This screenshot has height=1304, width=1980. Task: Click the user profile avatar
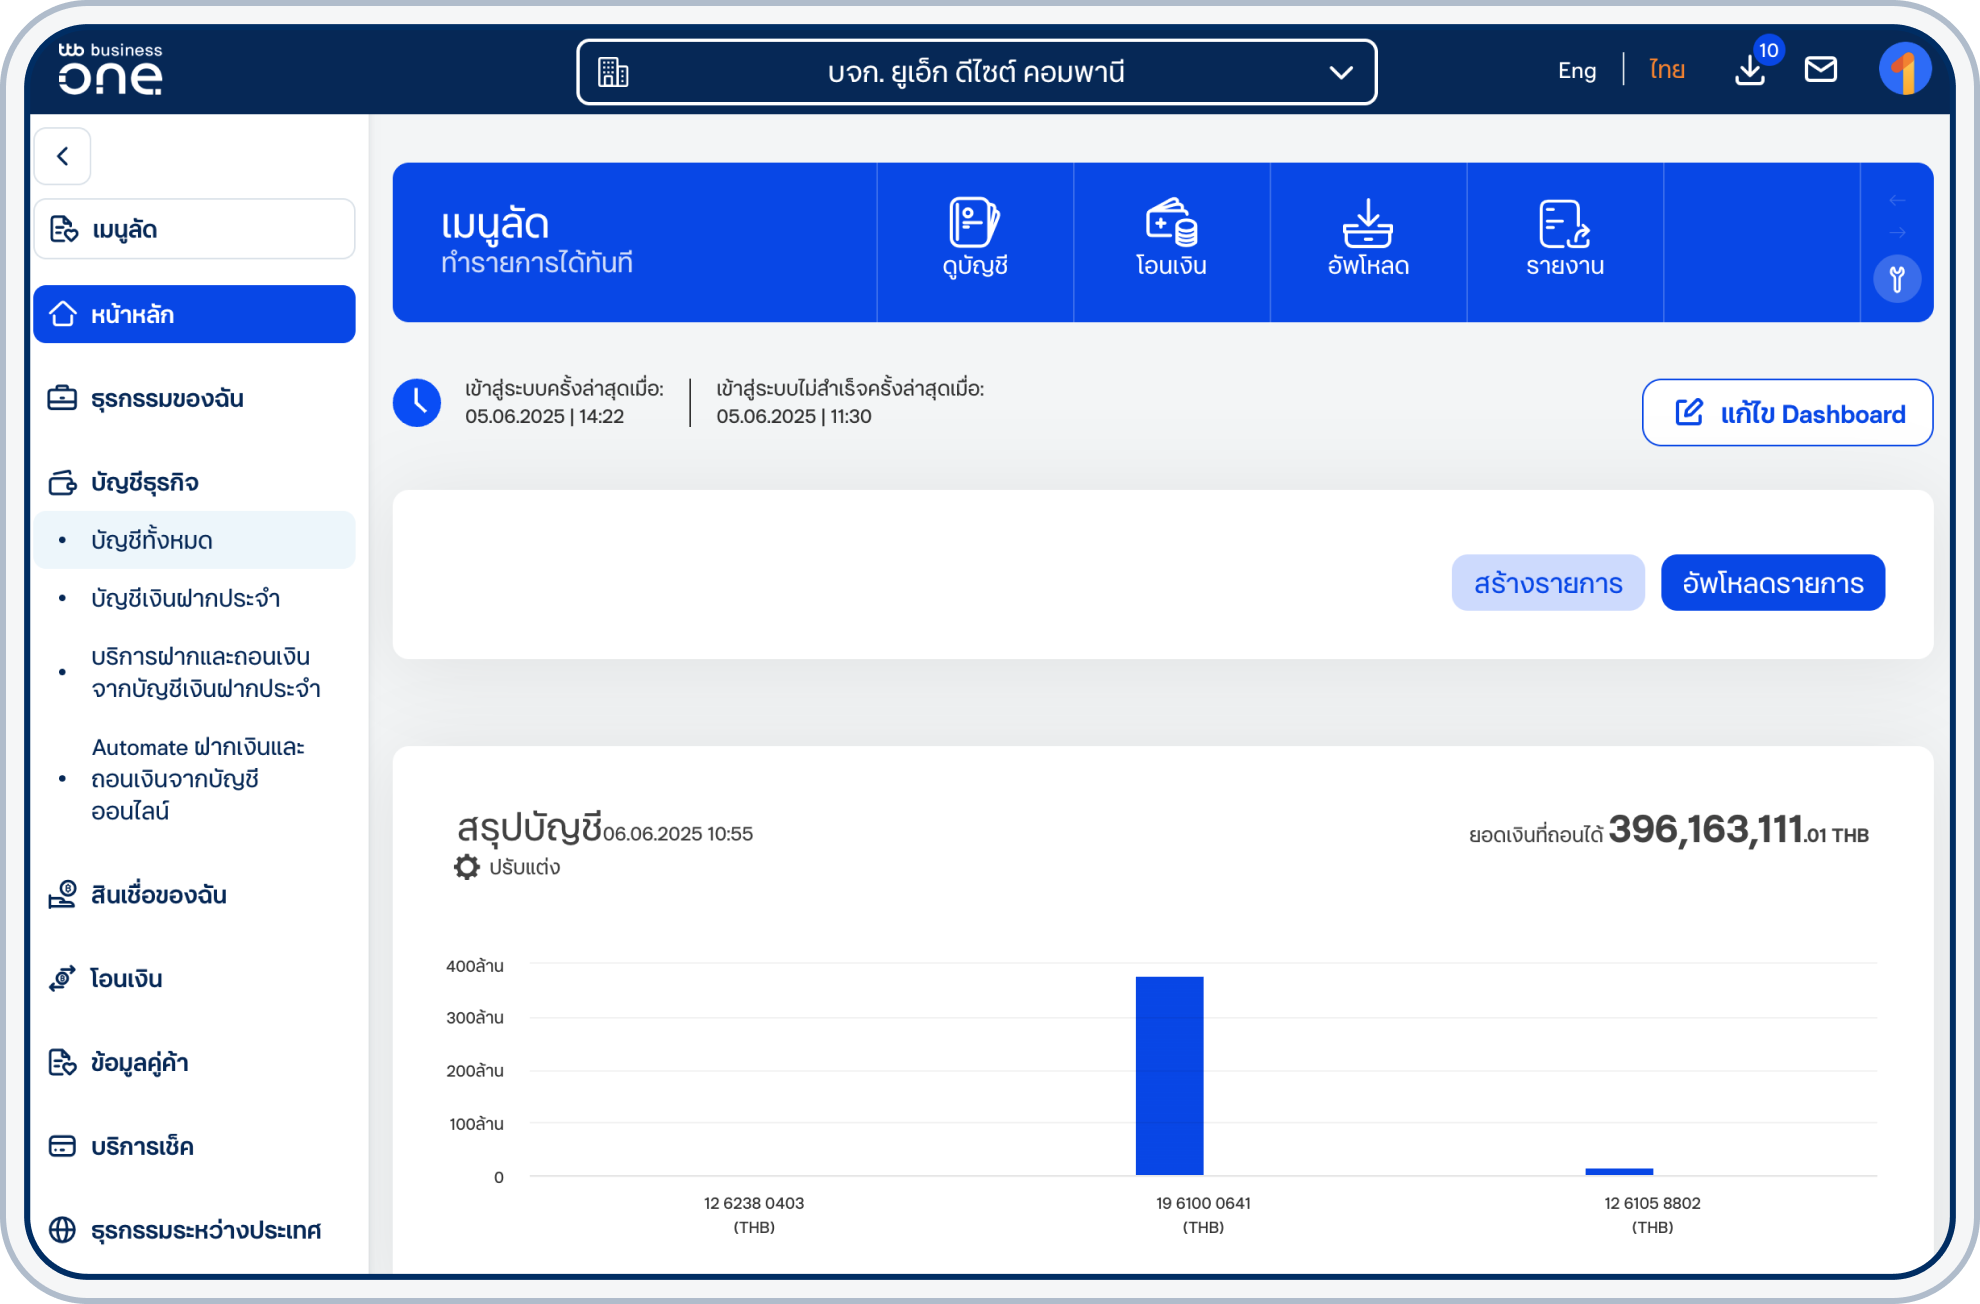(x=1904, y=70)
